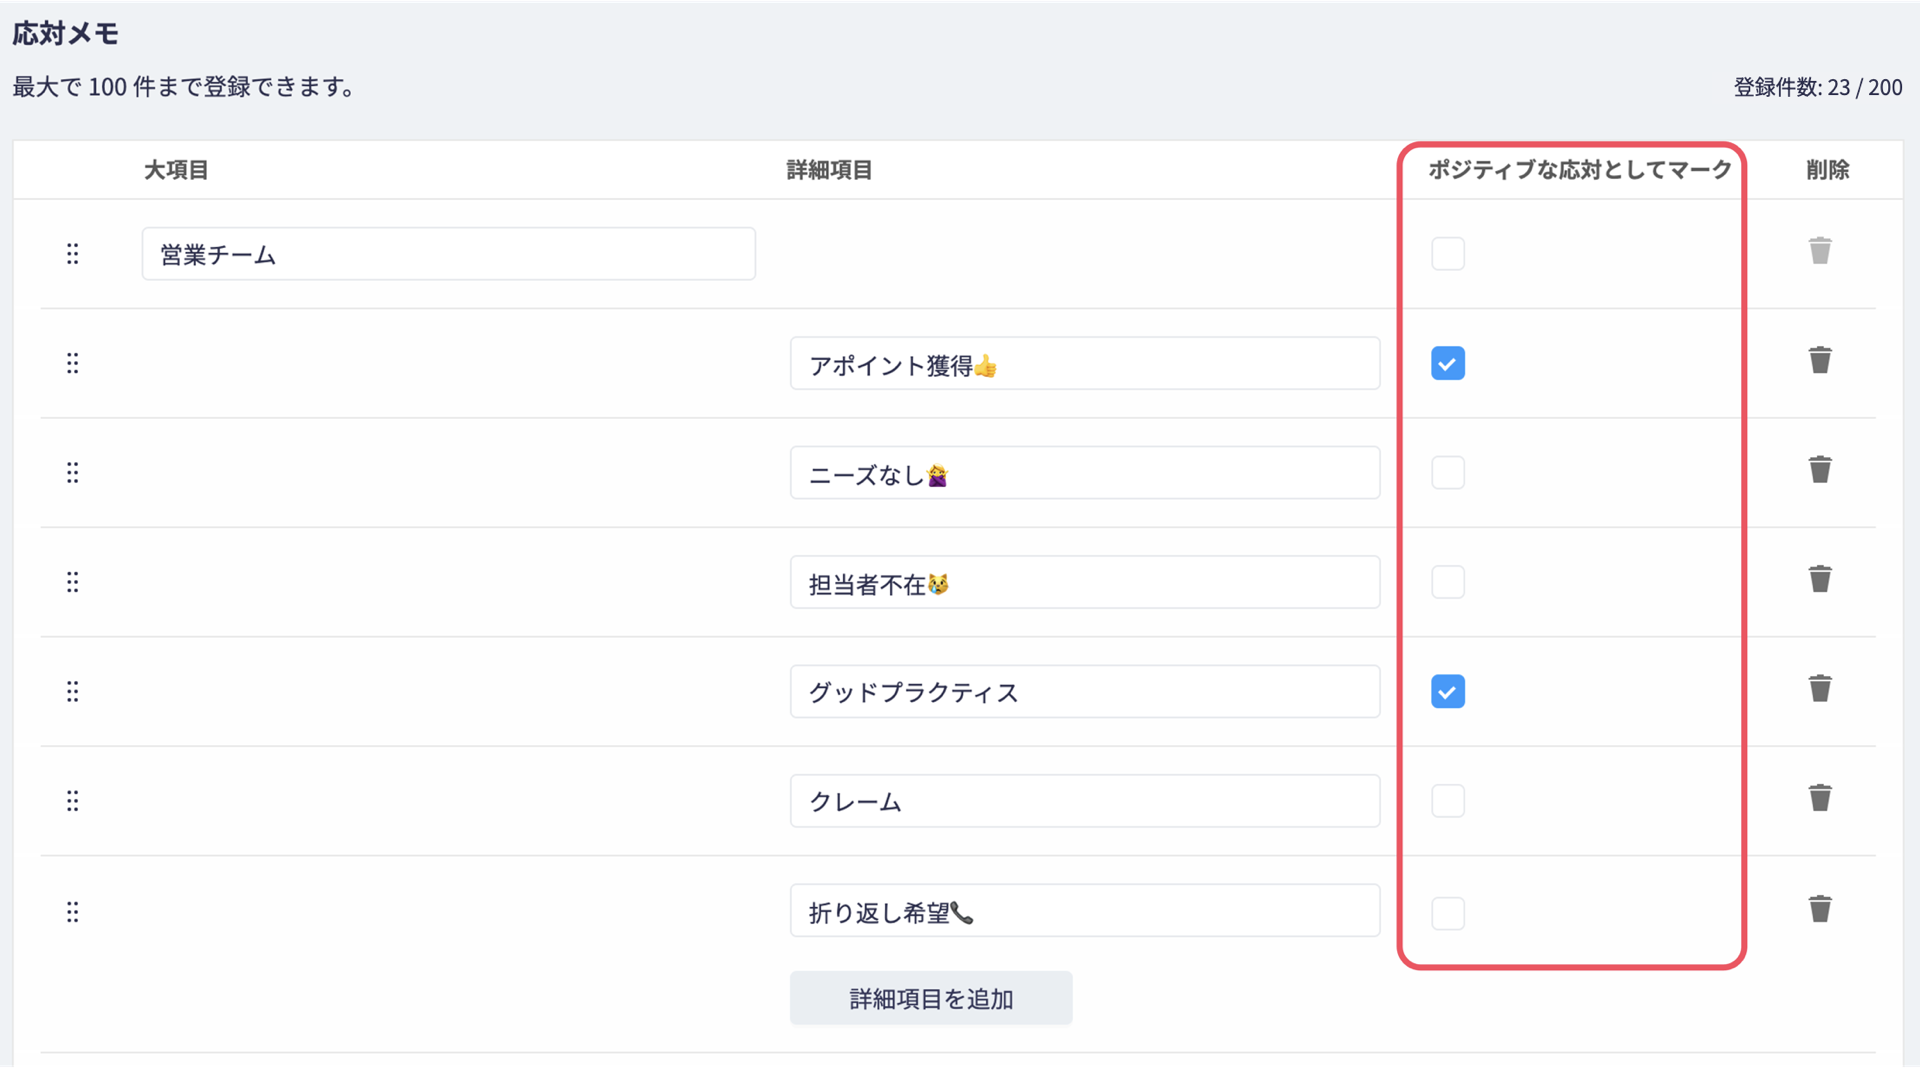
Task: Delete the アポイント獲得 item via trash icon
Action: pyautogui.click(x=1820, y=360)
